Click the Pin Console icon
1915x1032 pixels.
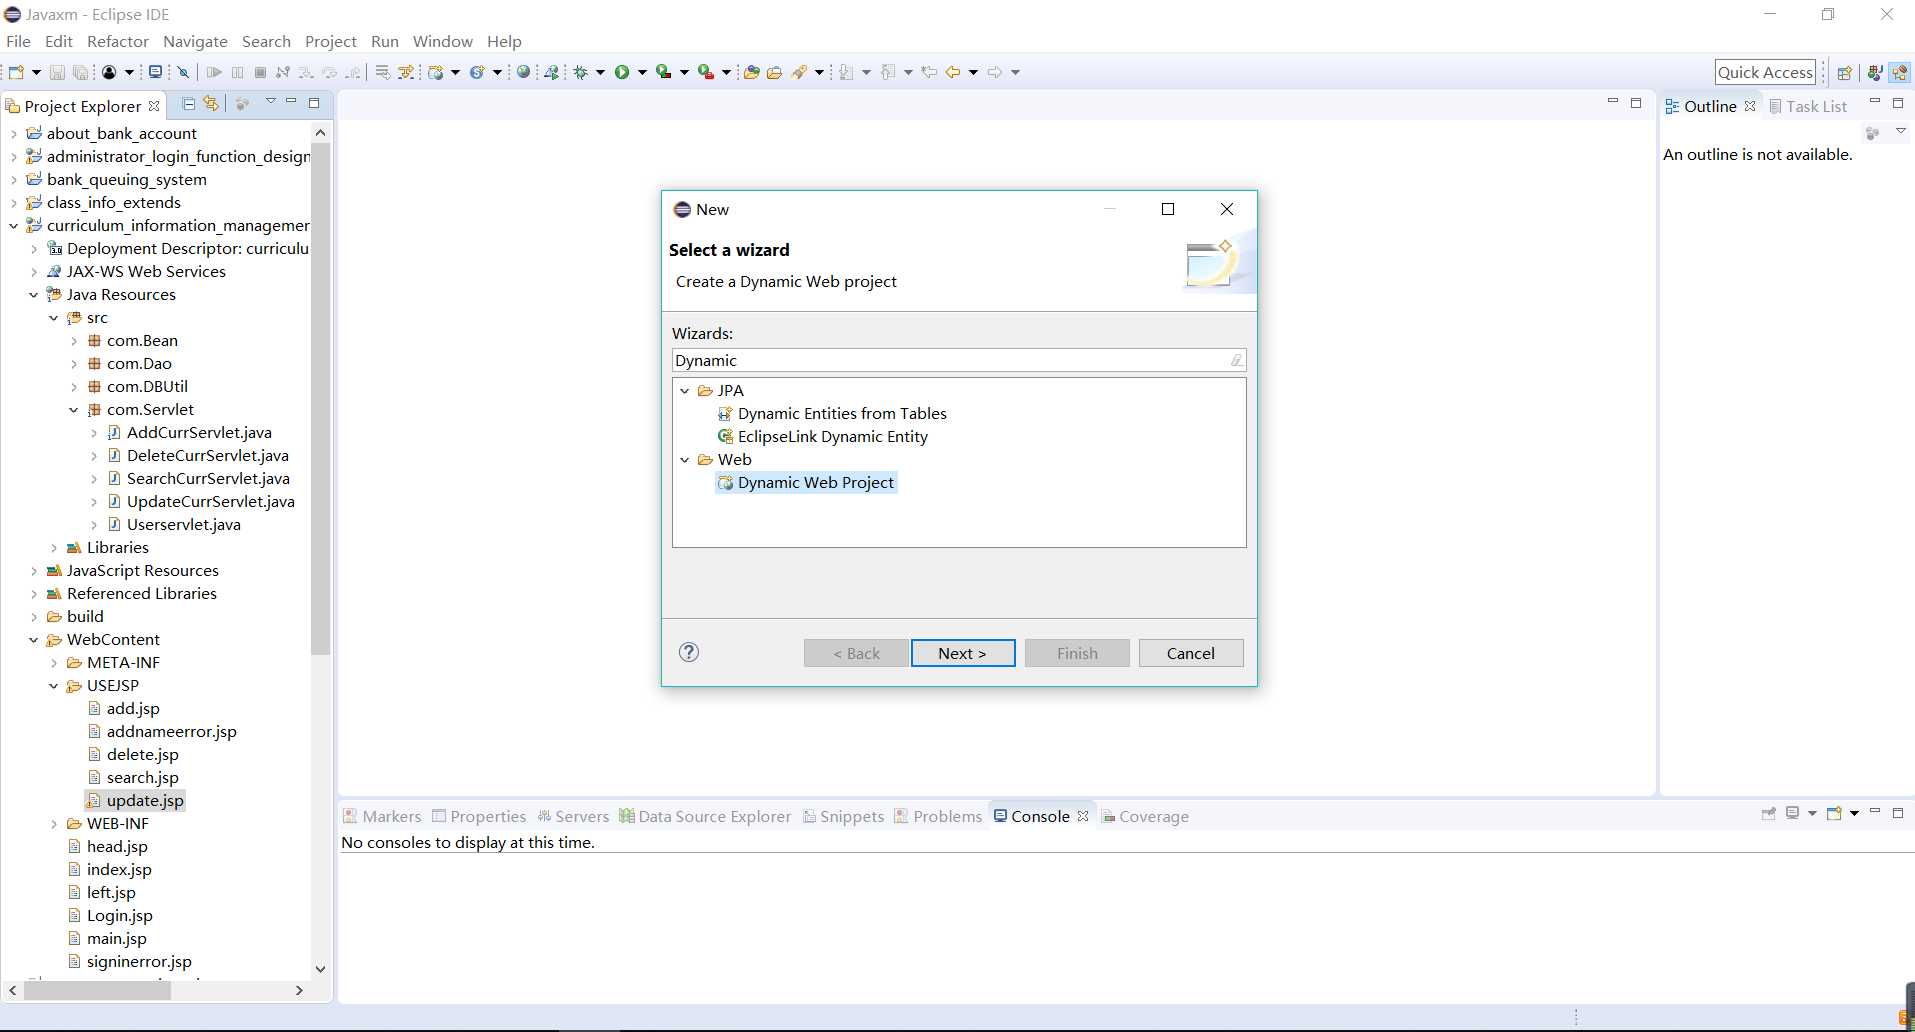[1768, 813]
